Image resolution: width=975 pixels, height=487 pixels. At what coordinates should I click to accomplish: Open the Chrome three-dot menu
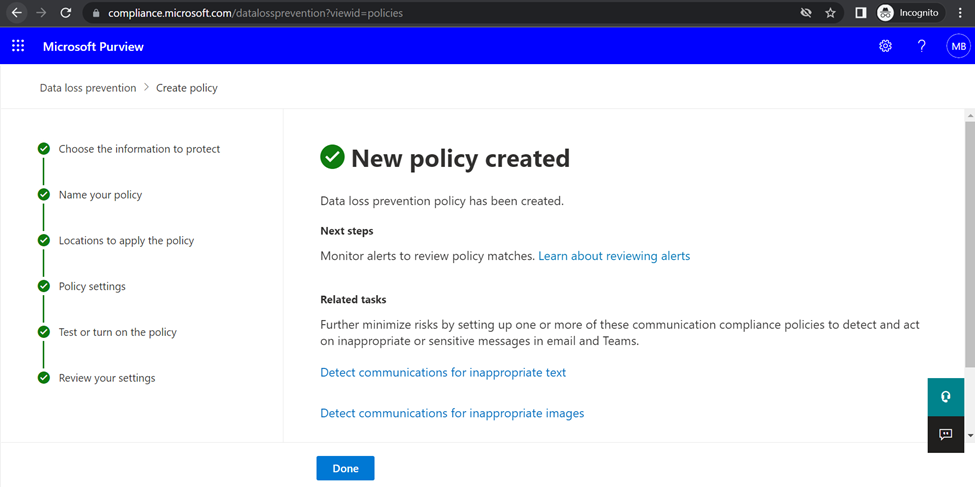[x=961, y=12]
